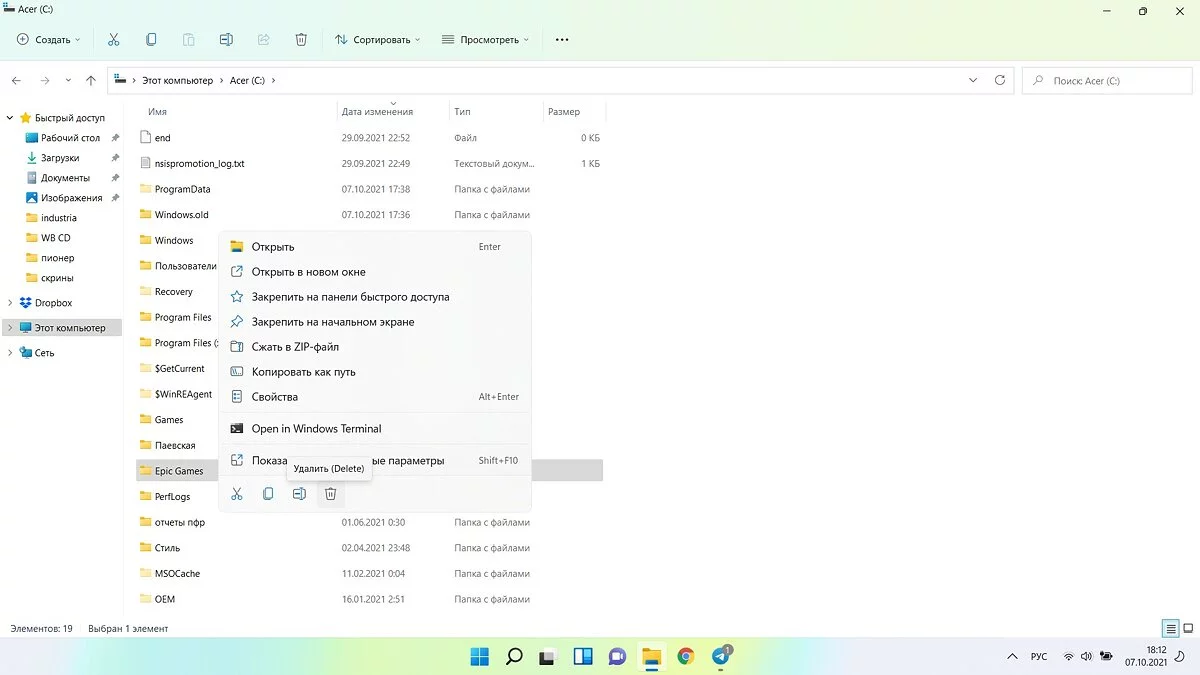
Task: Select Свойства in the context menu
Action: point(275,397)
